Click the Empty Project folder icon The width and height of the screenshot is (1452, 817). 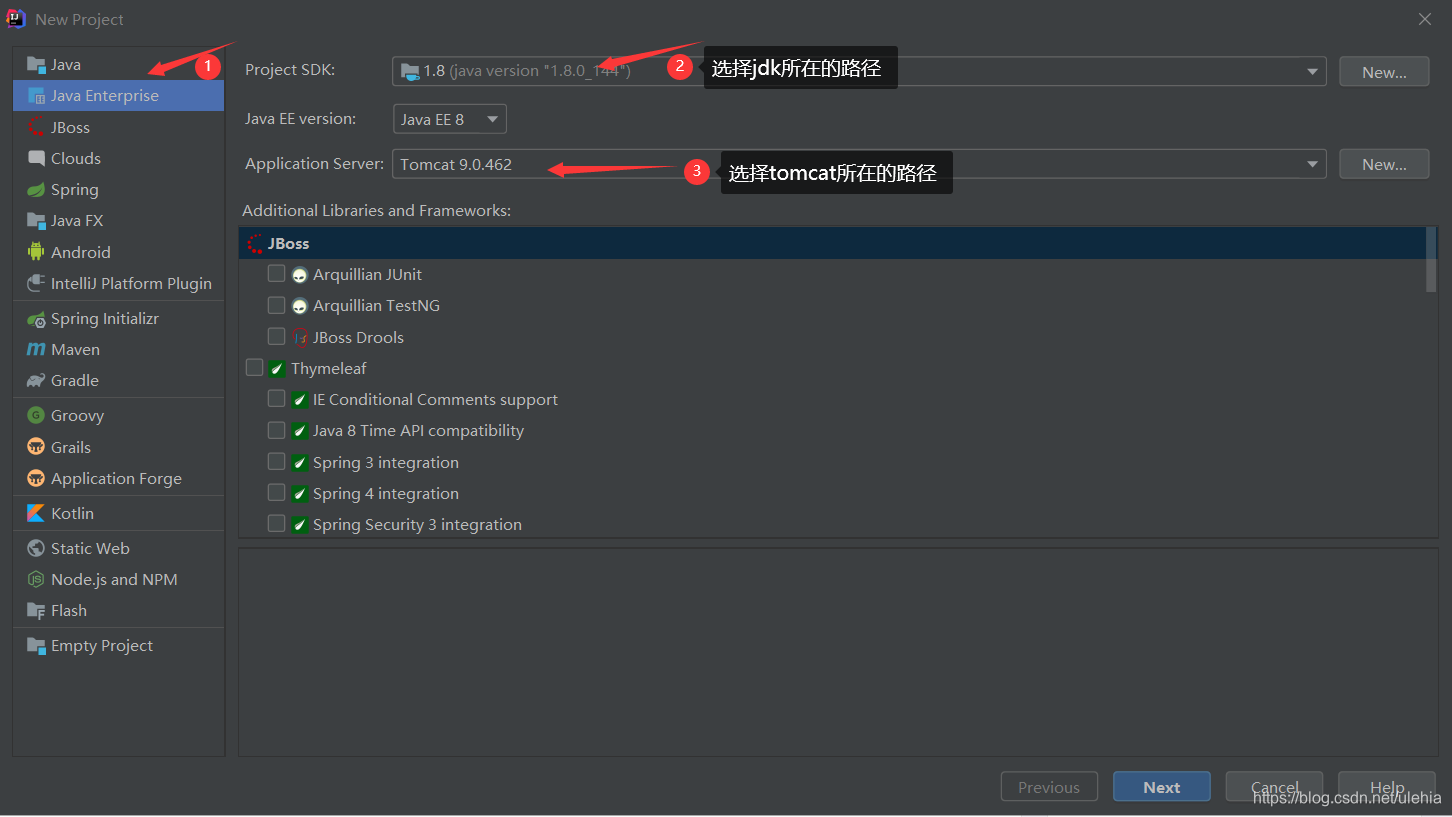coord(36,646)
